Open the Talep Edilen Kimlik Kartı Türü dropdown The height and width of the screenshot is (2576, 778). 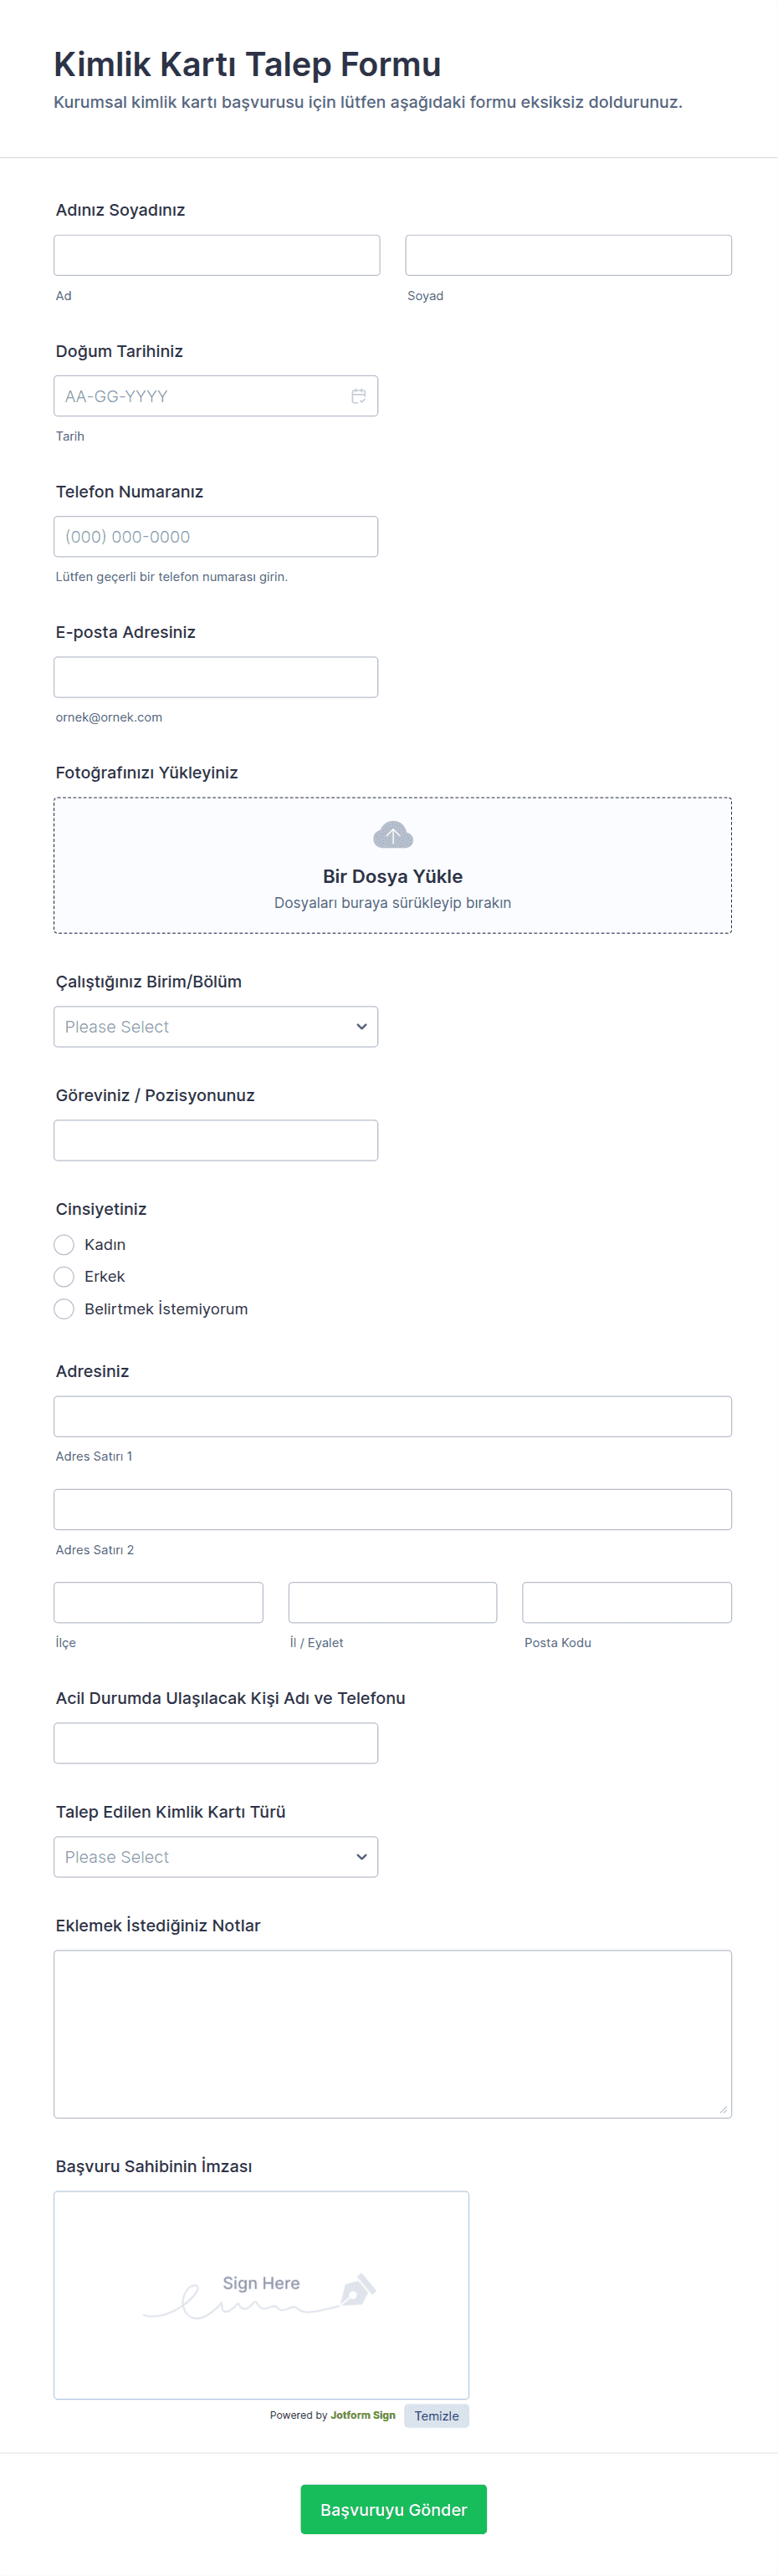click(215, 1856)
